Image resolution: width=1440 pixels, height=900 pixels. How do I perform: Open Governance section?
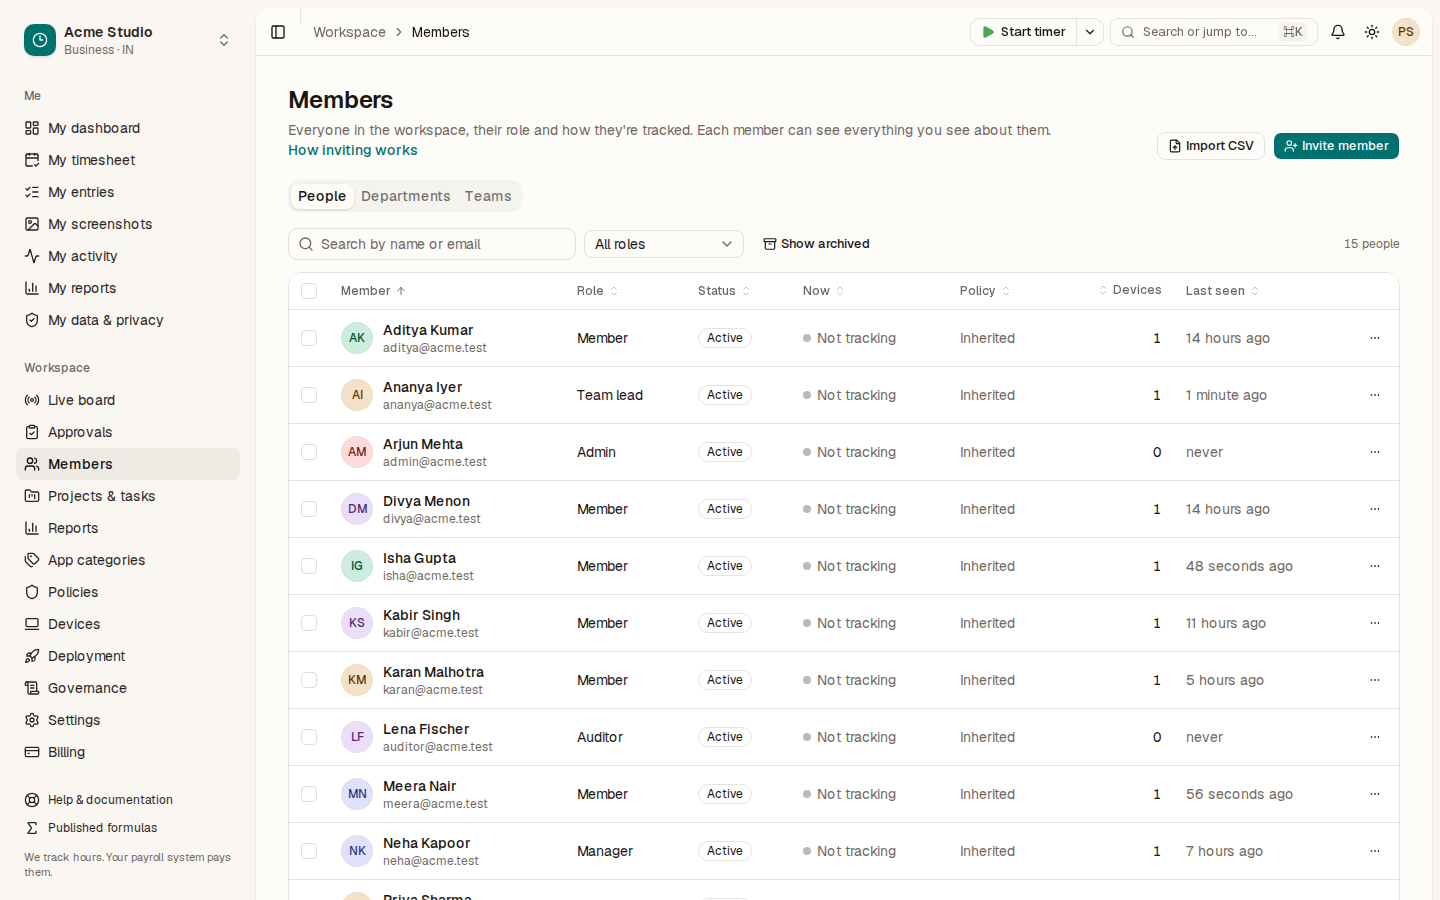pyautogui.click(x=128, y=688)
